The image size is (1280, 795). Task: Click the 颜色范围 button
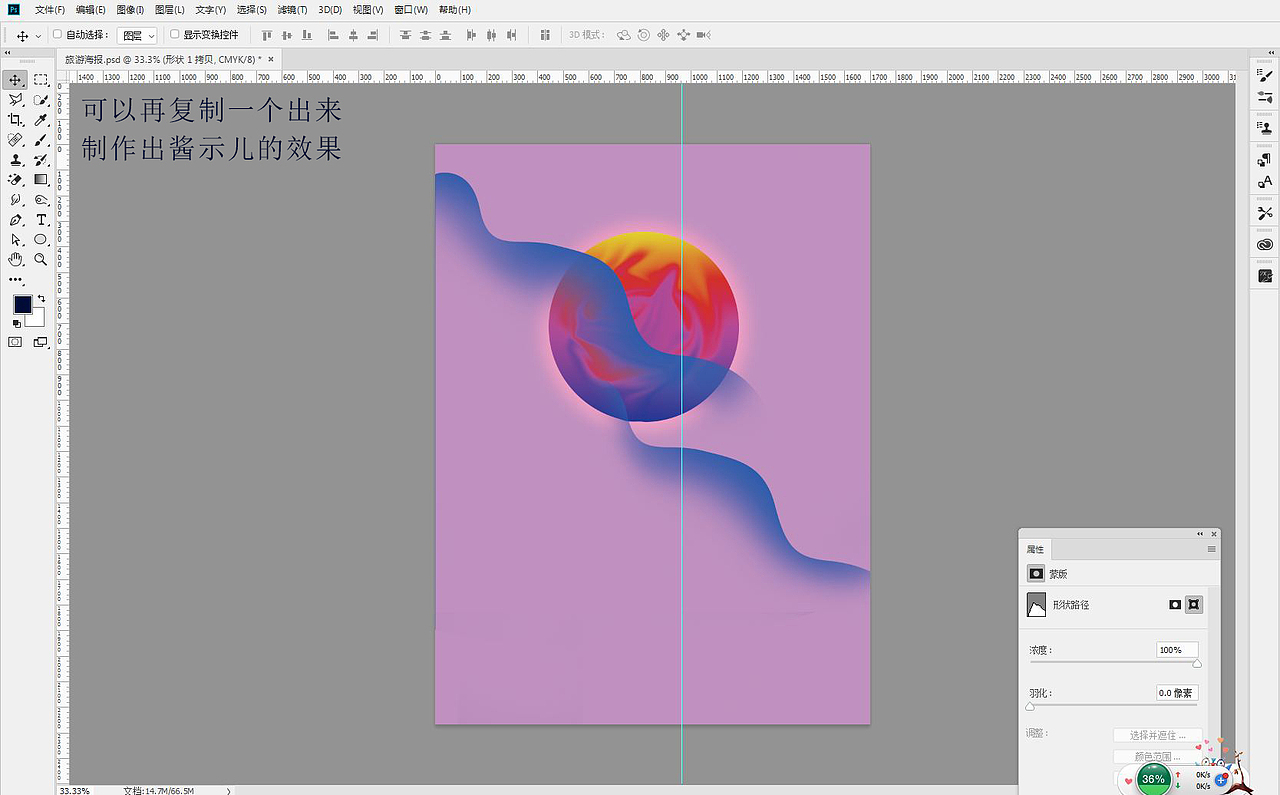pyautogui.click(x=1157, y=757)
